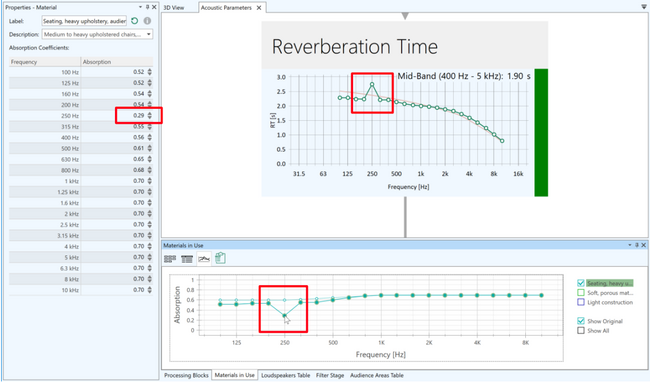Open the Loudspeakers Table tab

click(286, 375)
